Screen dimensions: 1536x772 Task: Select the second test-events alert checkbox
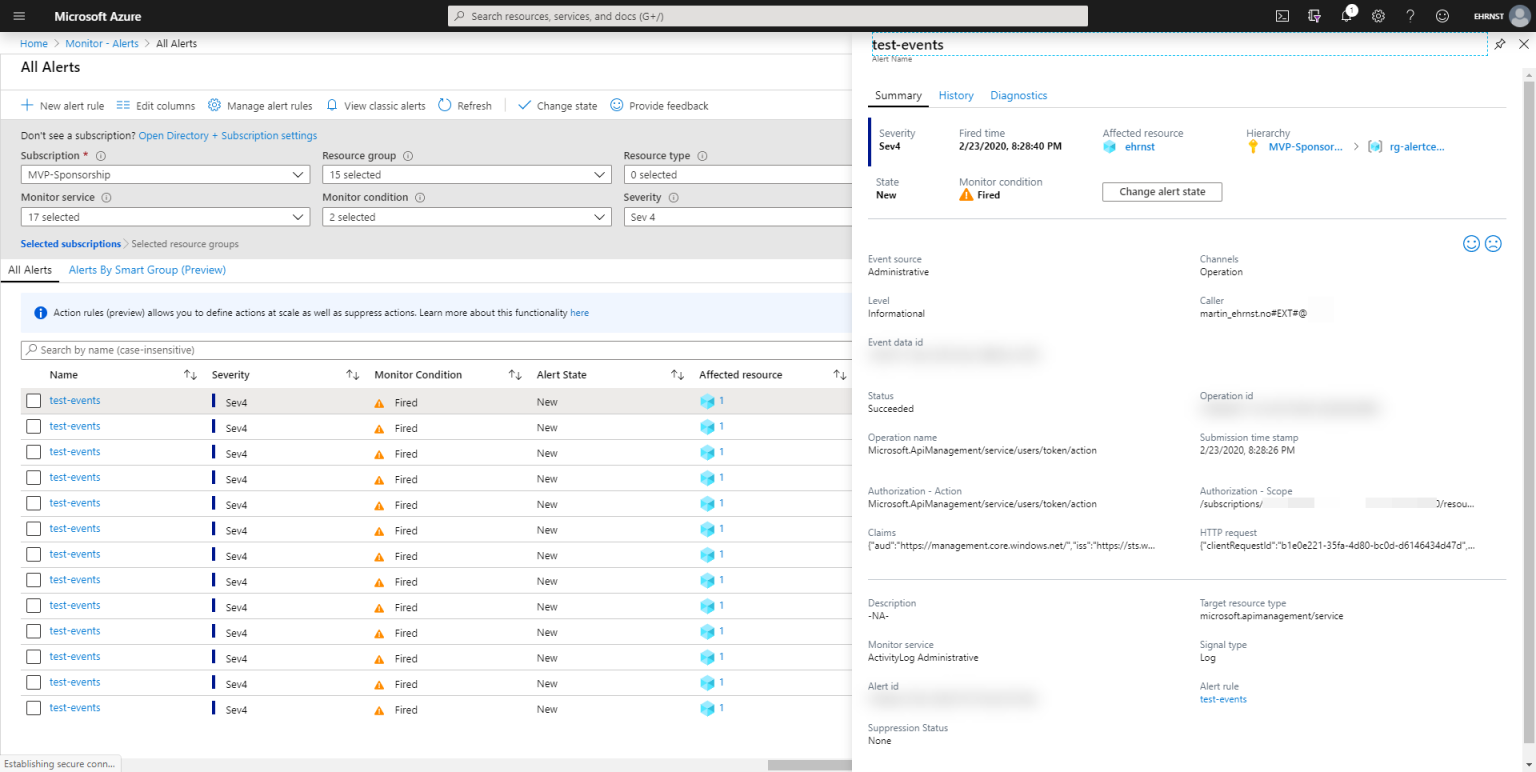(34, 427)
